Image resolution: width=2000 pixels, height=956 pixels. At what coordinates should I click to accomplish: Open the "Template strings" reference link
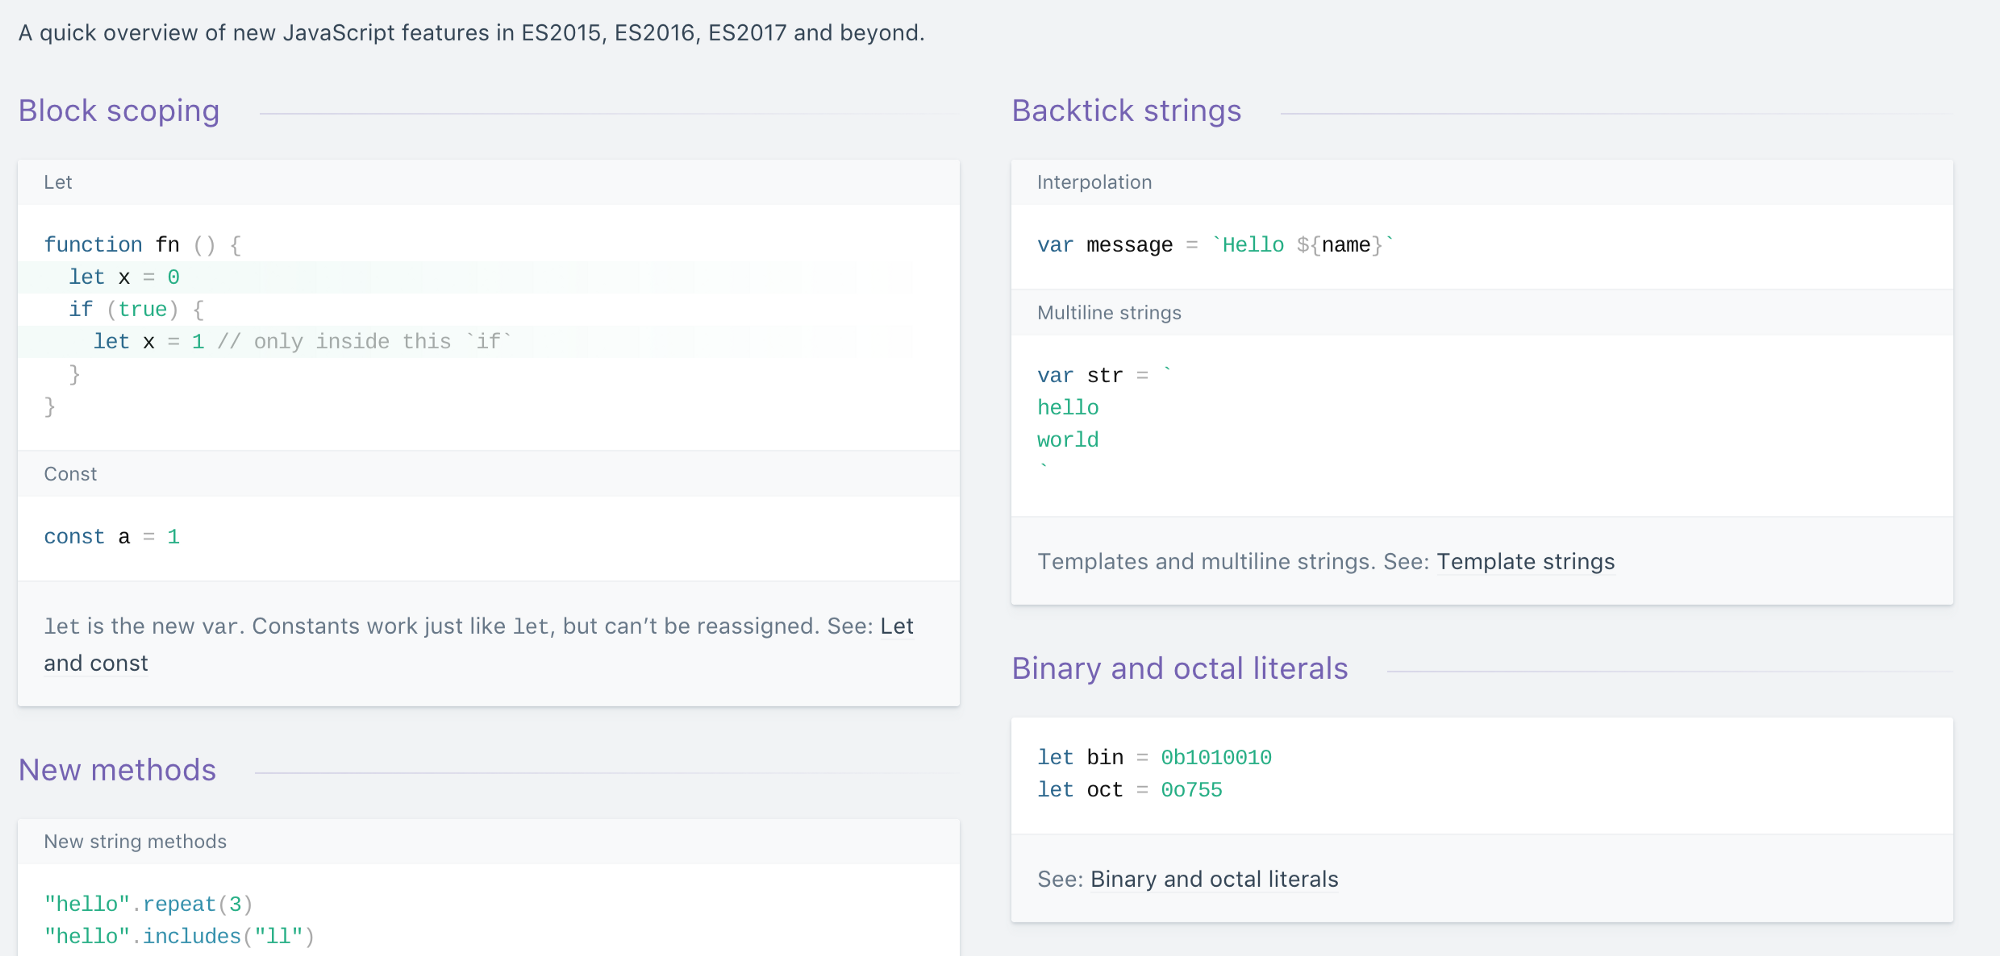tap(1525, 562)
